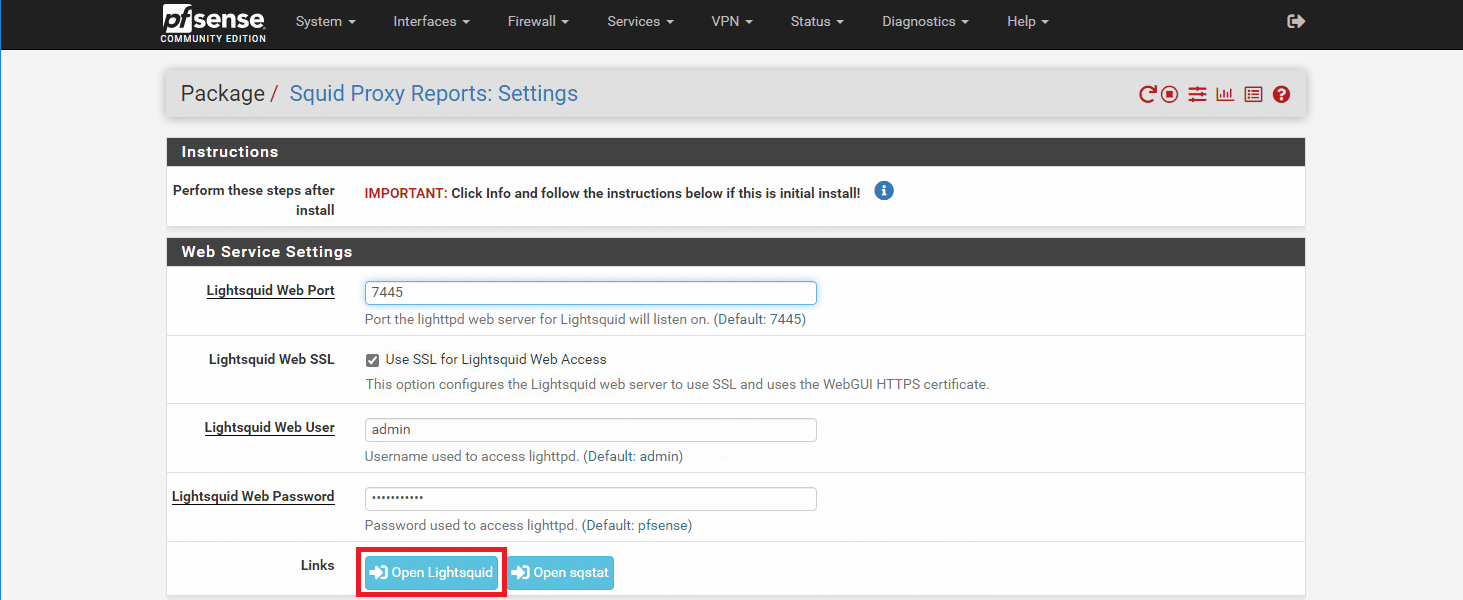Open the System dropdown menu
Image resolution: width=1463 pixels, height=600 pixels.
(326, 21)
